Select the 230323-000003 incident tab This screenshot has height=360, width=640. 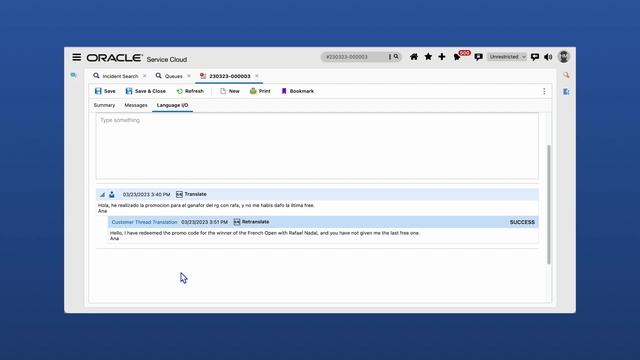(x=225, y=76)
